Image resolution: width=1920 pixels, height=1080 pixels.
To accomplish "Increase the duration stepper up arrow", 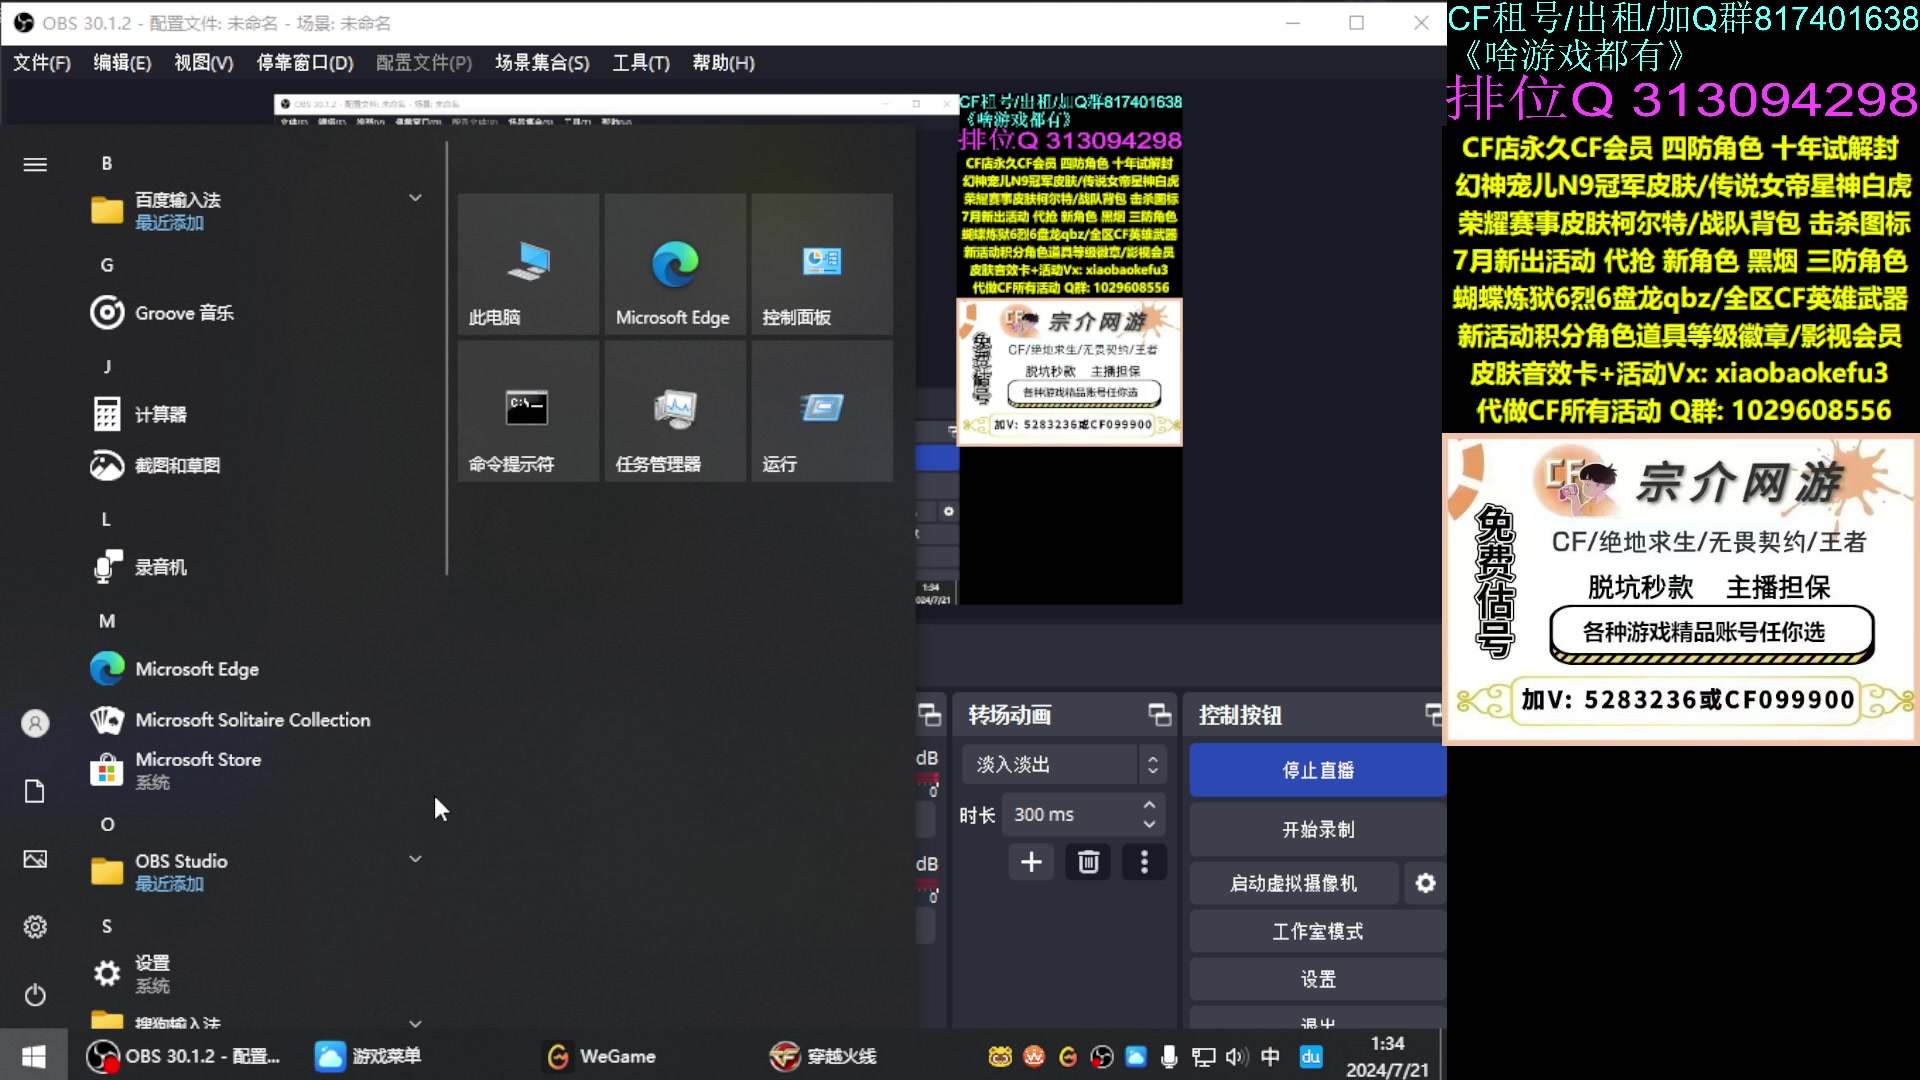I will pyautogui.click(x=1149, y=805).
